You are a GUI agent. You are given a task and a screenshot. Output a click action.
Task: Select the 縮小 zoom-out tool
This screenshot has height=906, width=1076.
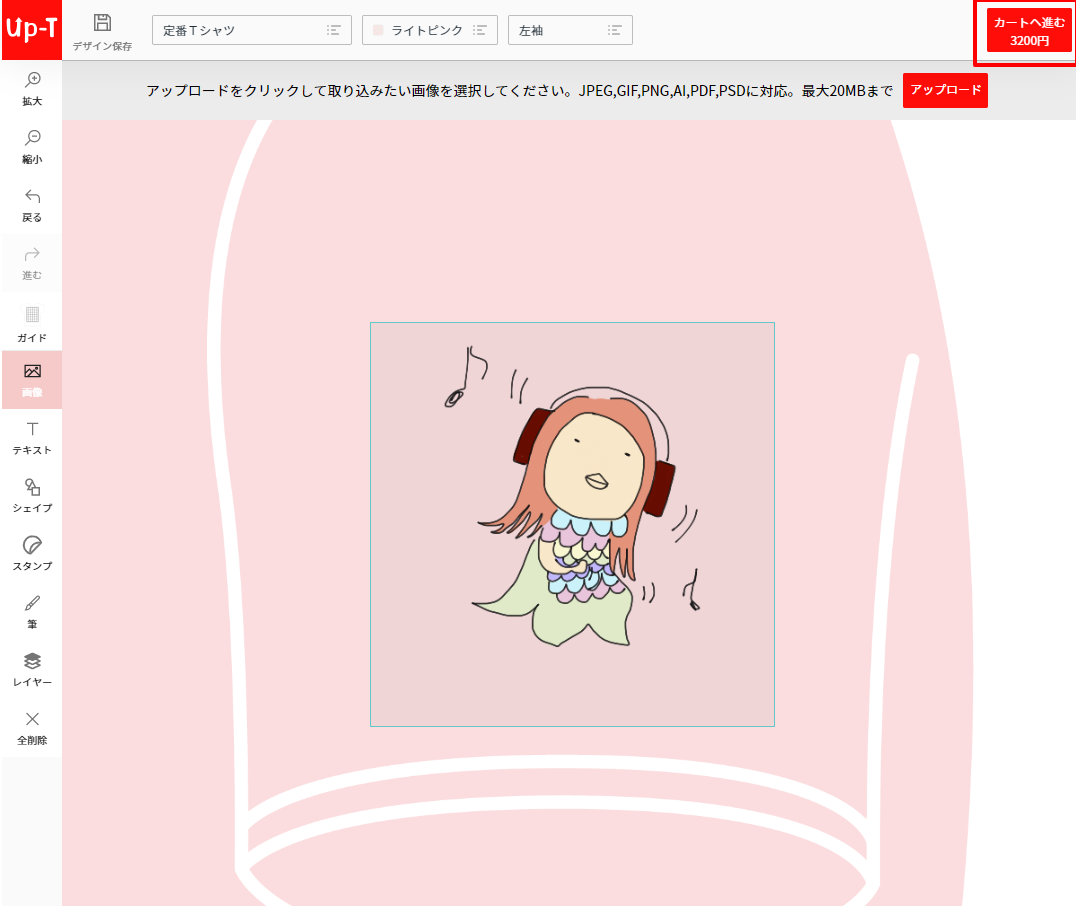[x=31, y=147]
